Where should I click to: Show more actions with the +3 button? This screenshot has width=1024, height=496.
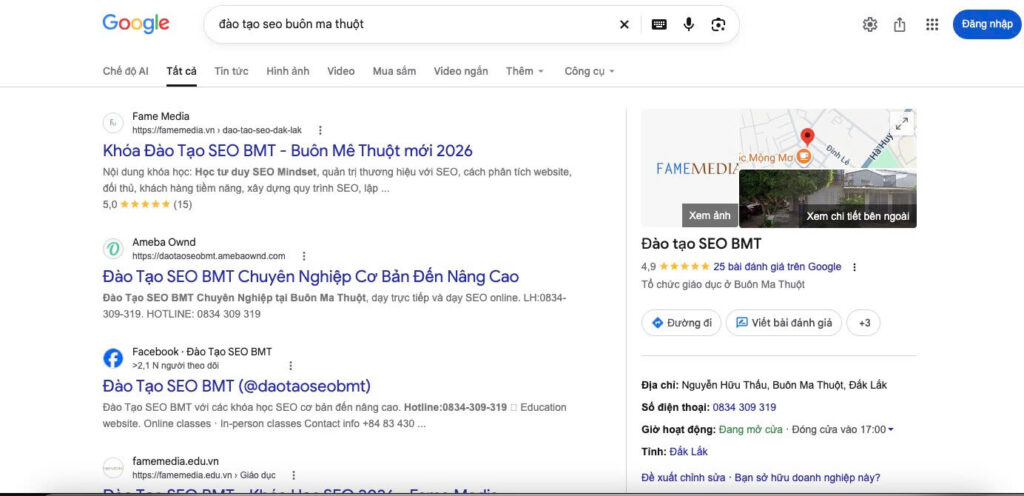[x=863, y=323]
